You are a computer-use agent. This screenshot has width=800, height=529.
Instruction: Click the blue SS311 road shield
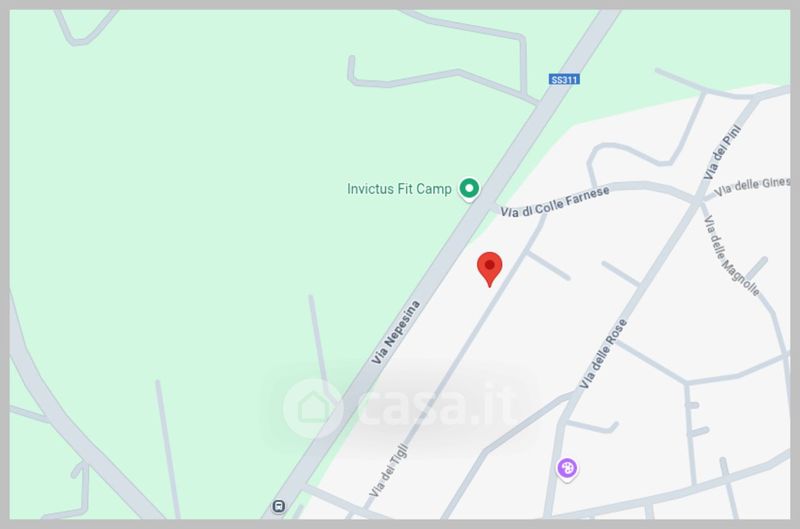click(564, 80)
